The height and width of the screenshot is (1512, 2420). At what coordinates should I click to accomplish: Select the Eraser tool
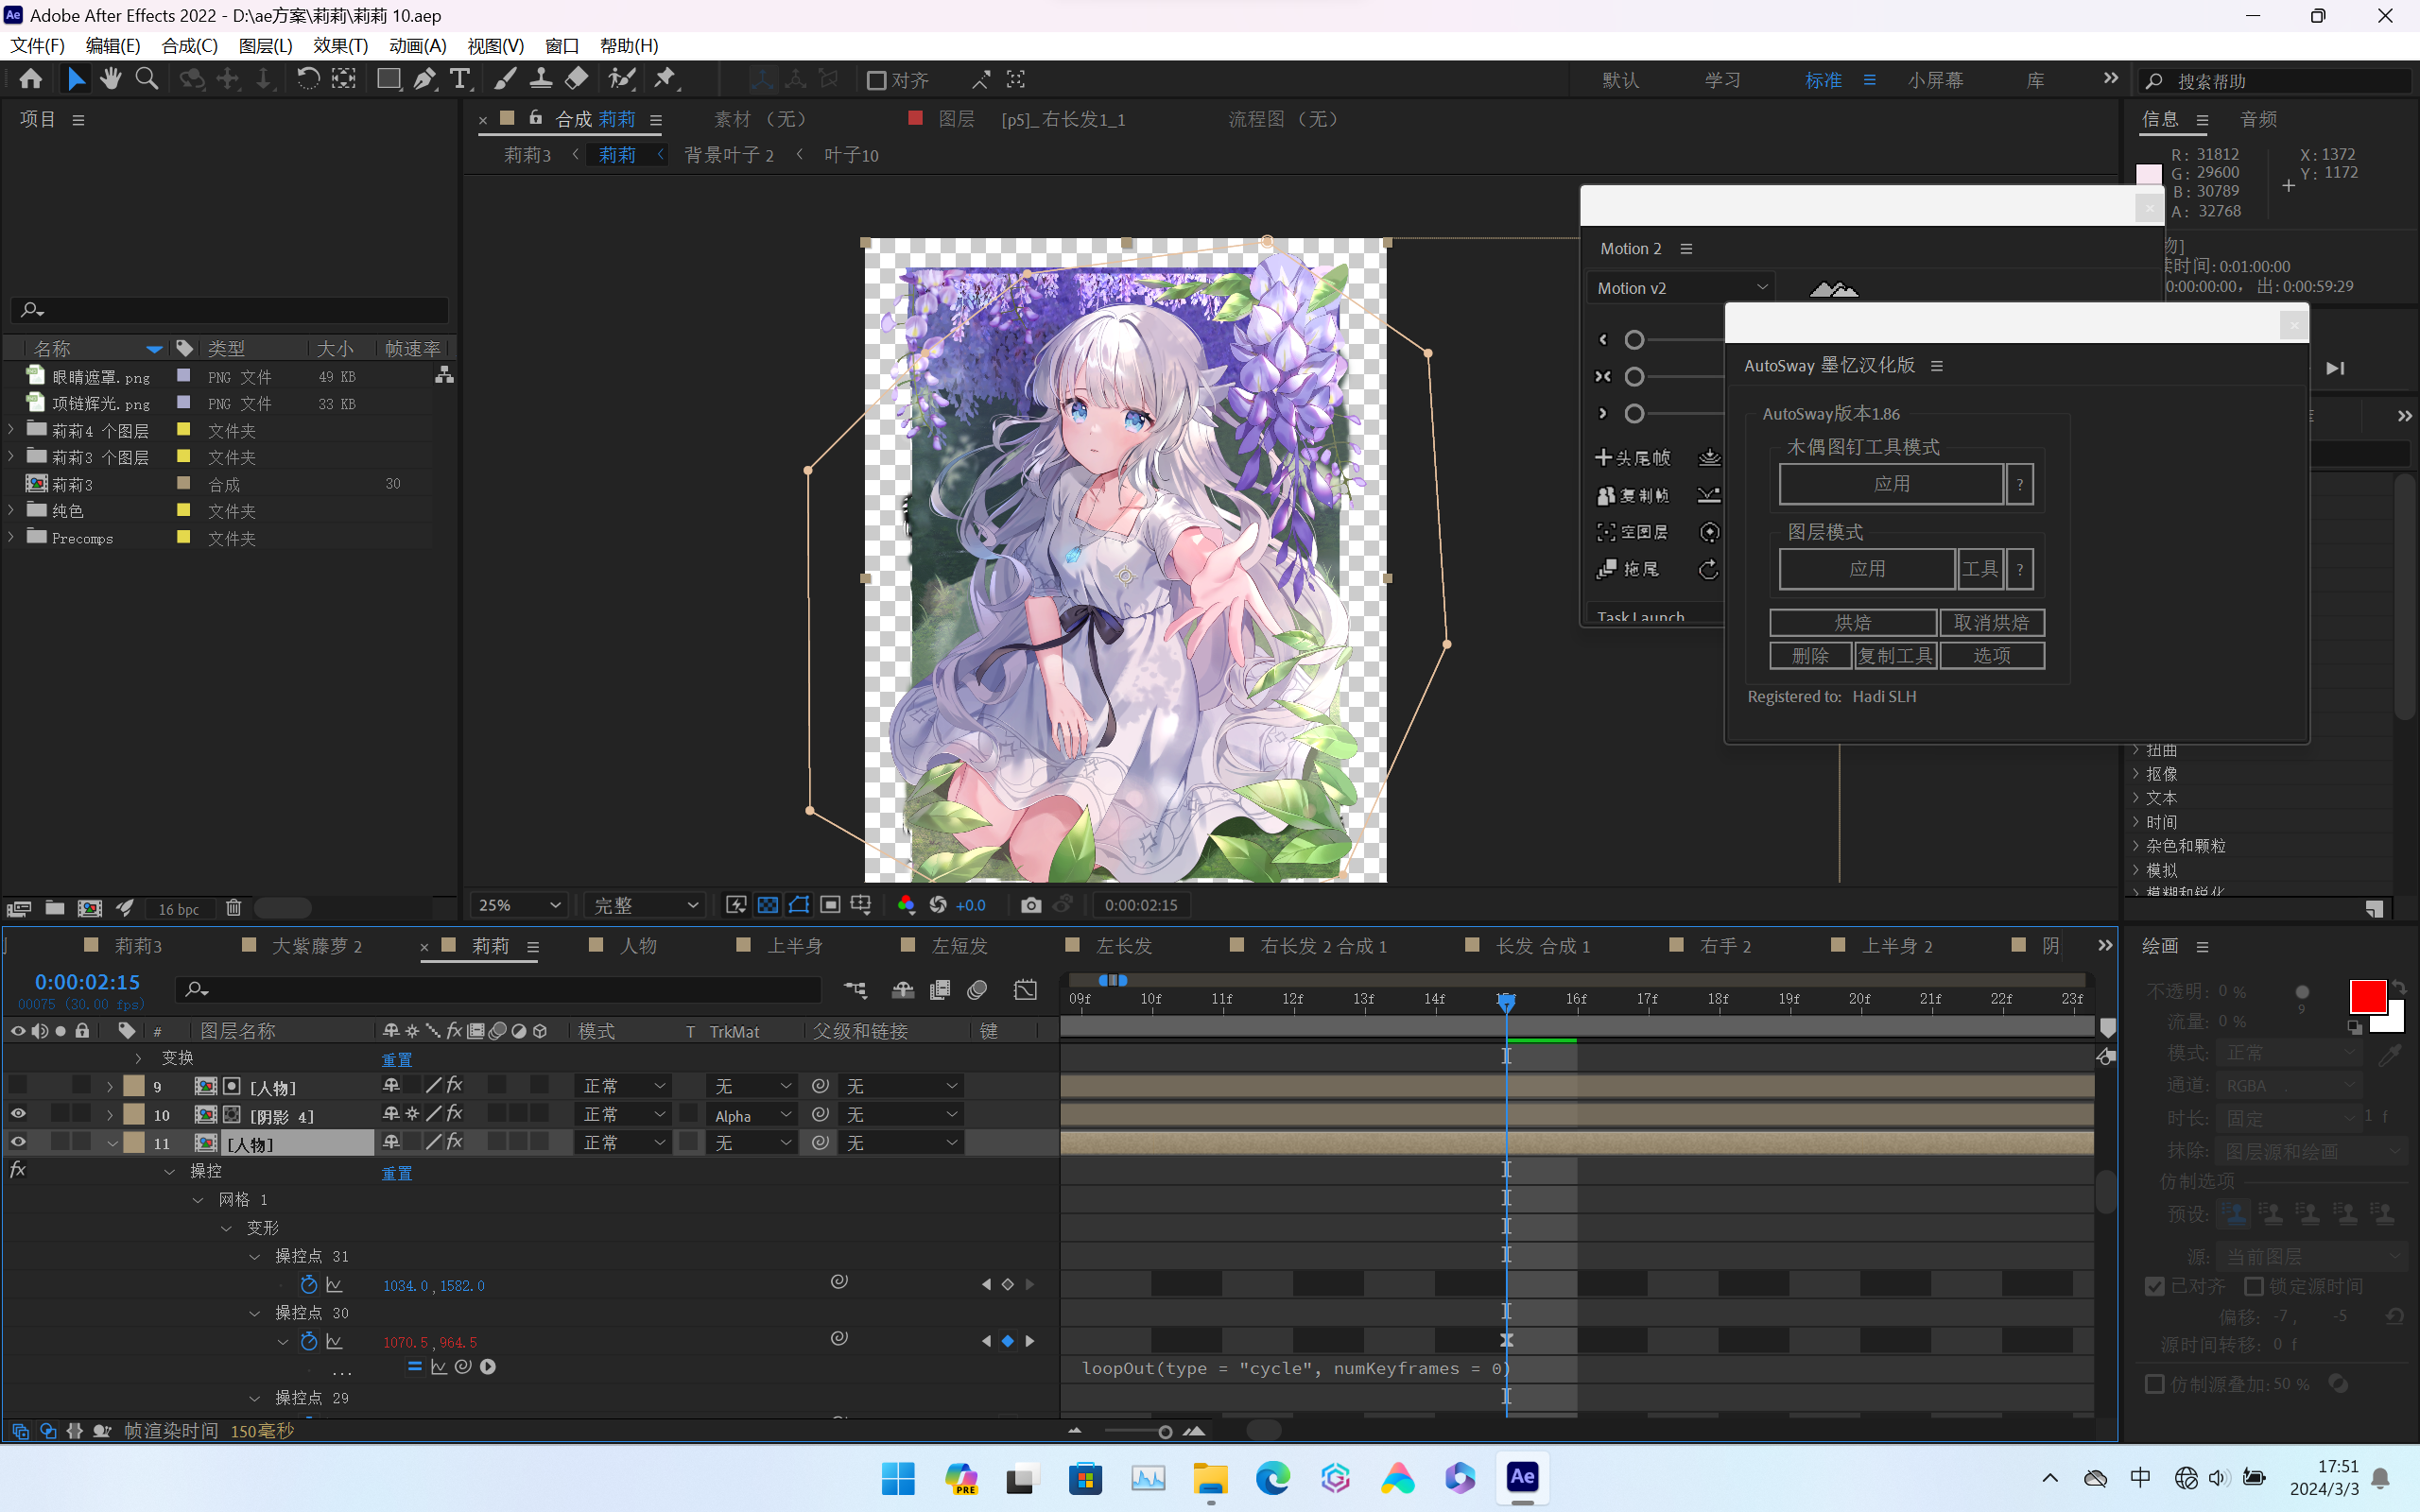577,79
